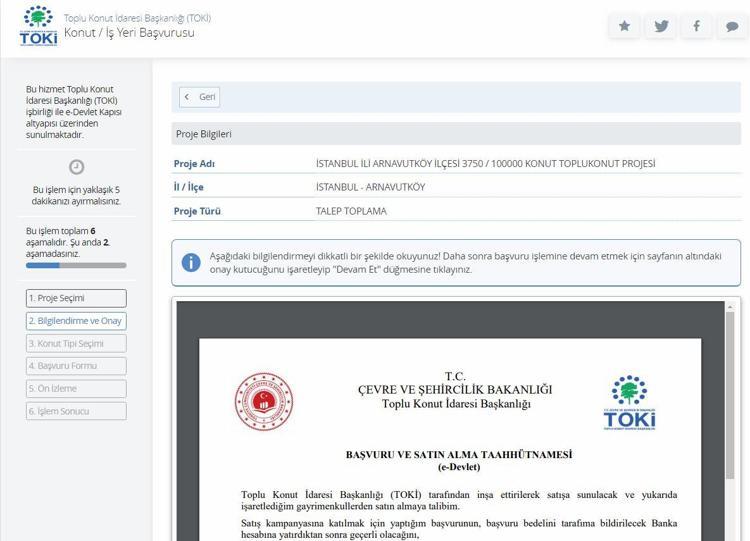Share the page via Twitter icon
750x541 pixels.
660,27
